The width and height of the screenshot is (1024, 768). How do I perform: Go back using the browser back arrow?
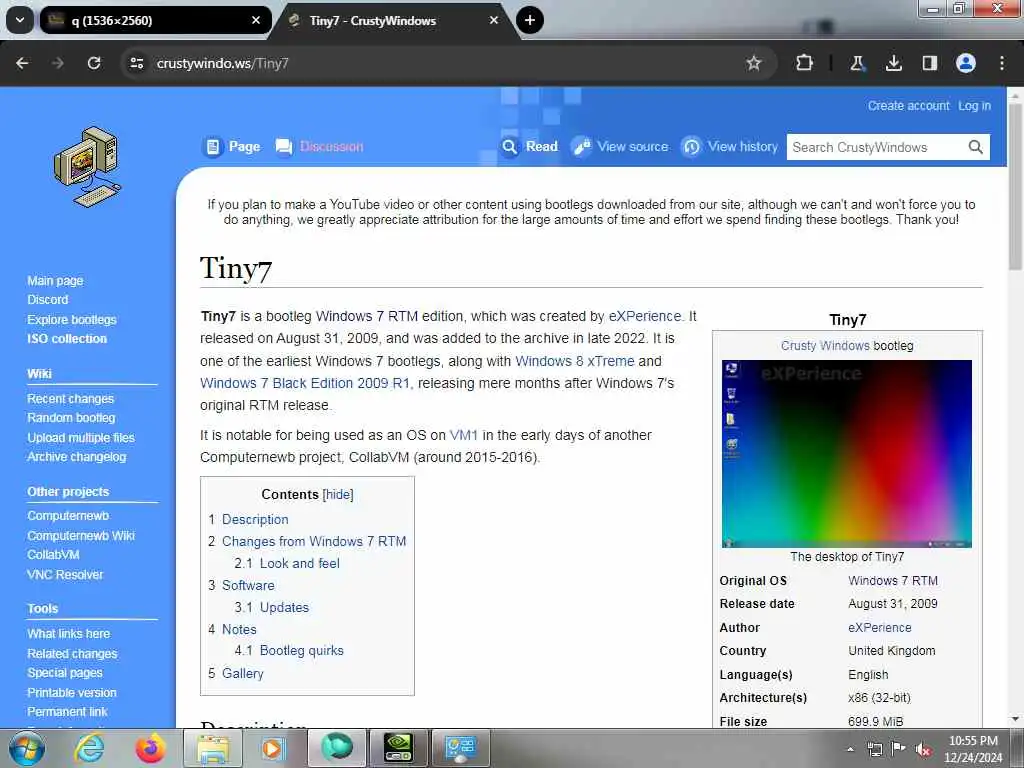[x=22, y=63]
